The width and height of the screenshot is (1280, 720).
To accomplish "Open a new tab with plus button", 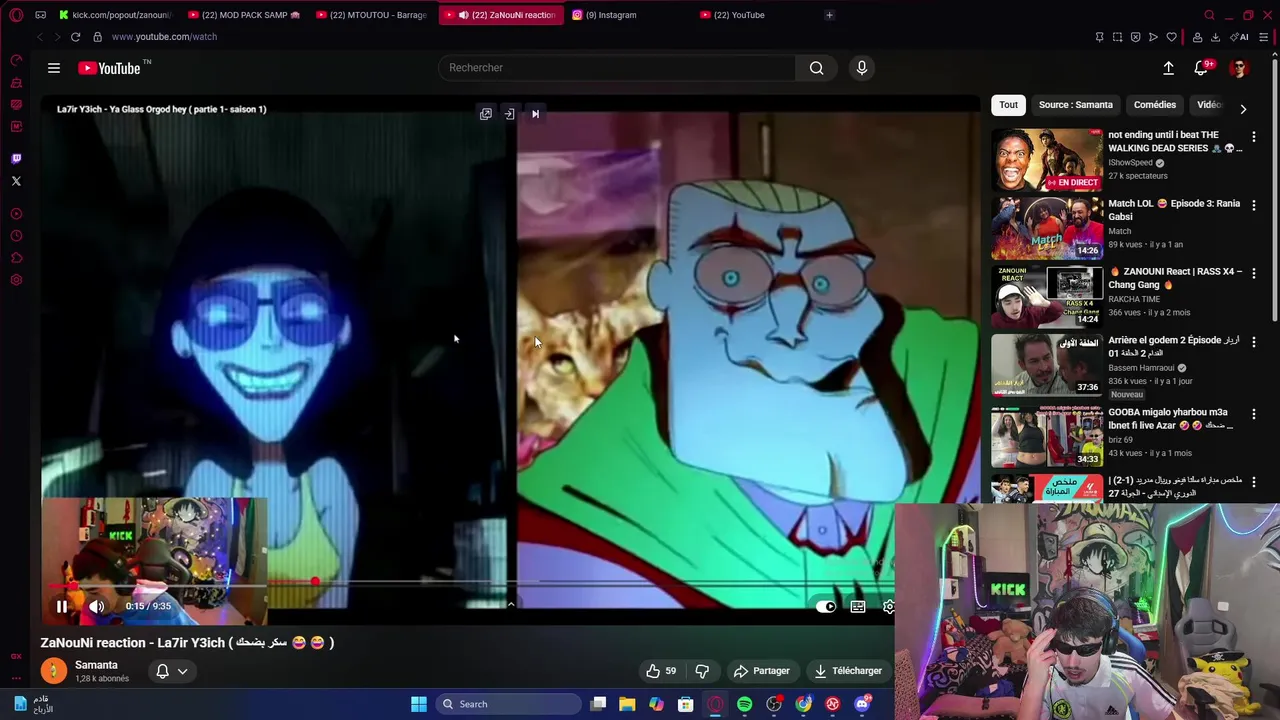I will (x=829, y=15).
